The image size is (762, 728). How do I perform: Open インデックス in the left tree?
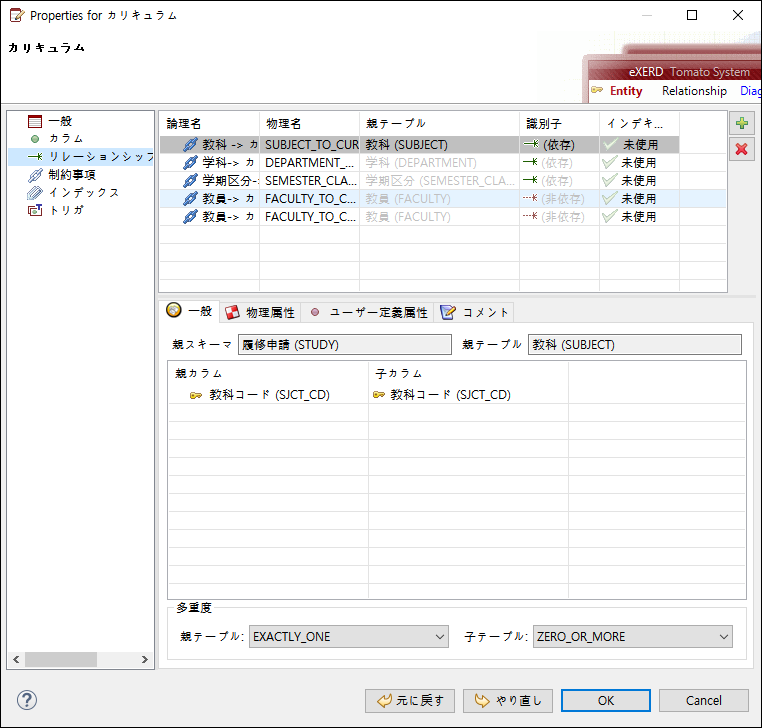click(x=83, y=192)
